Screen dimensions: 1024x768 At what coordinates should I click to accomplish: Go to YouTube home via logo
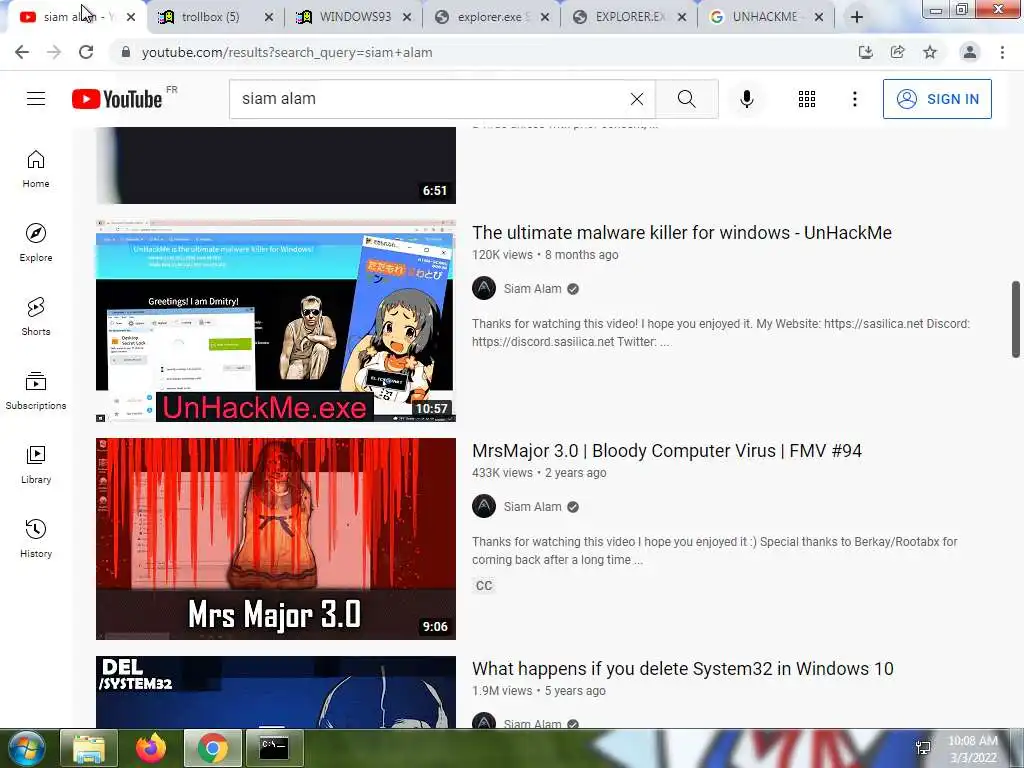(118, 99)
